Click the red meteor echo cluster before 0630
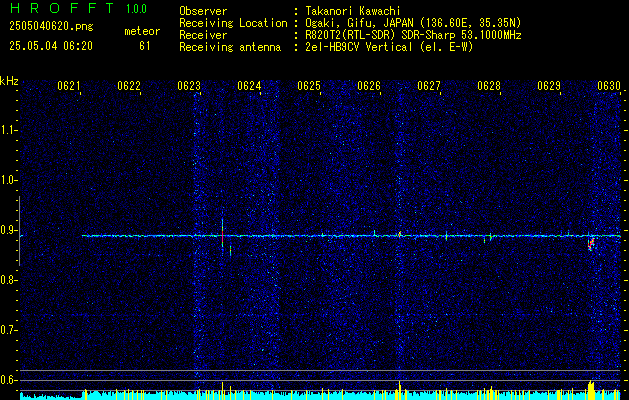This screenshot has width=629, height=400. [591, 244]
